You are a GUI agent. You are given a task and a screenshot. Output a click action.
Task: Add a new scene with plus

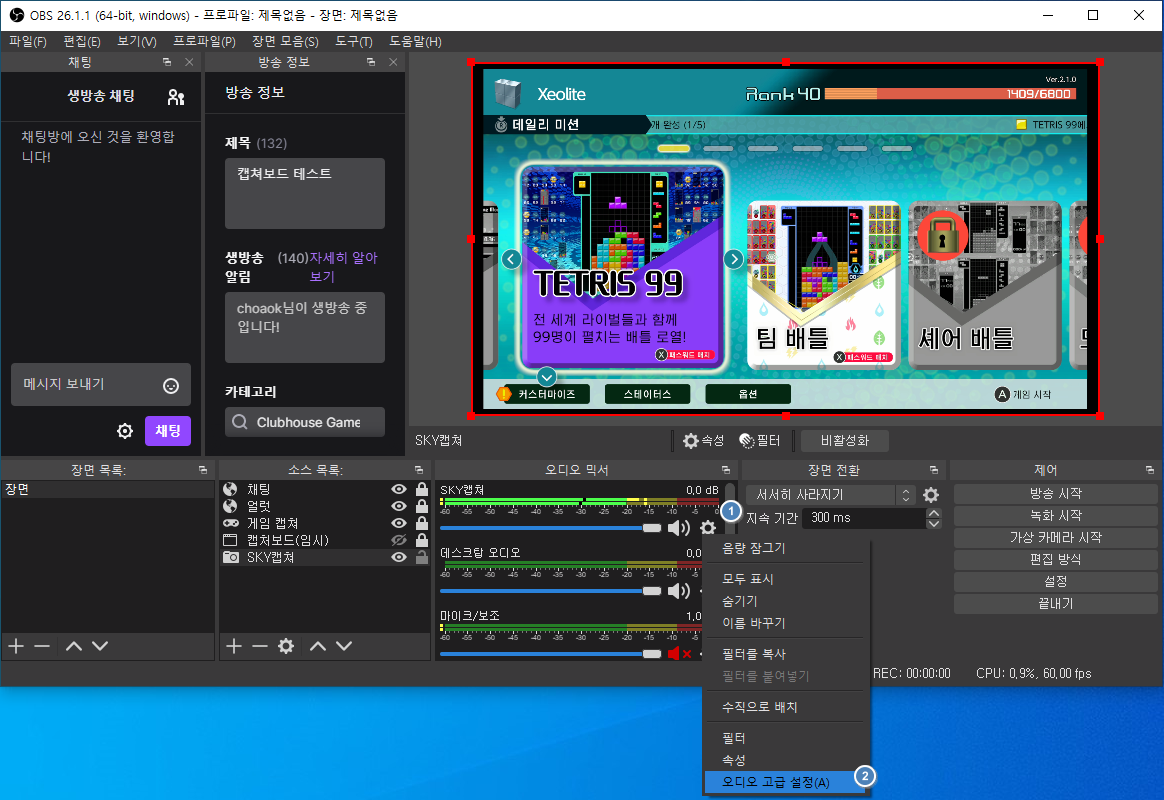16,646
